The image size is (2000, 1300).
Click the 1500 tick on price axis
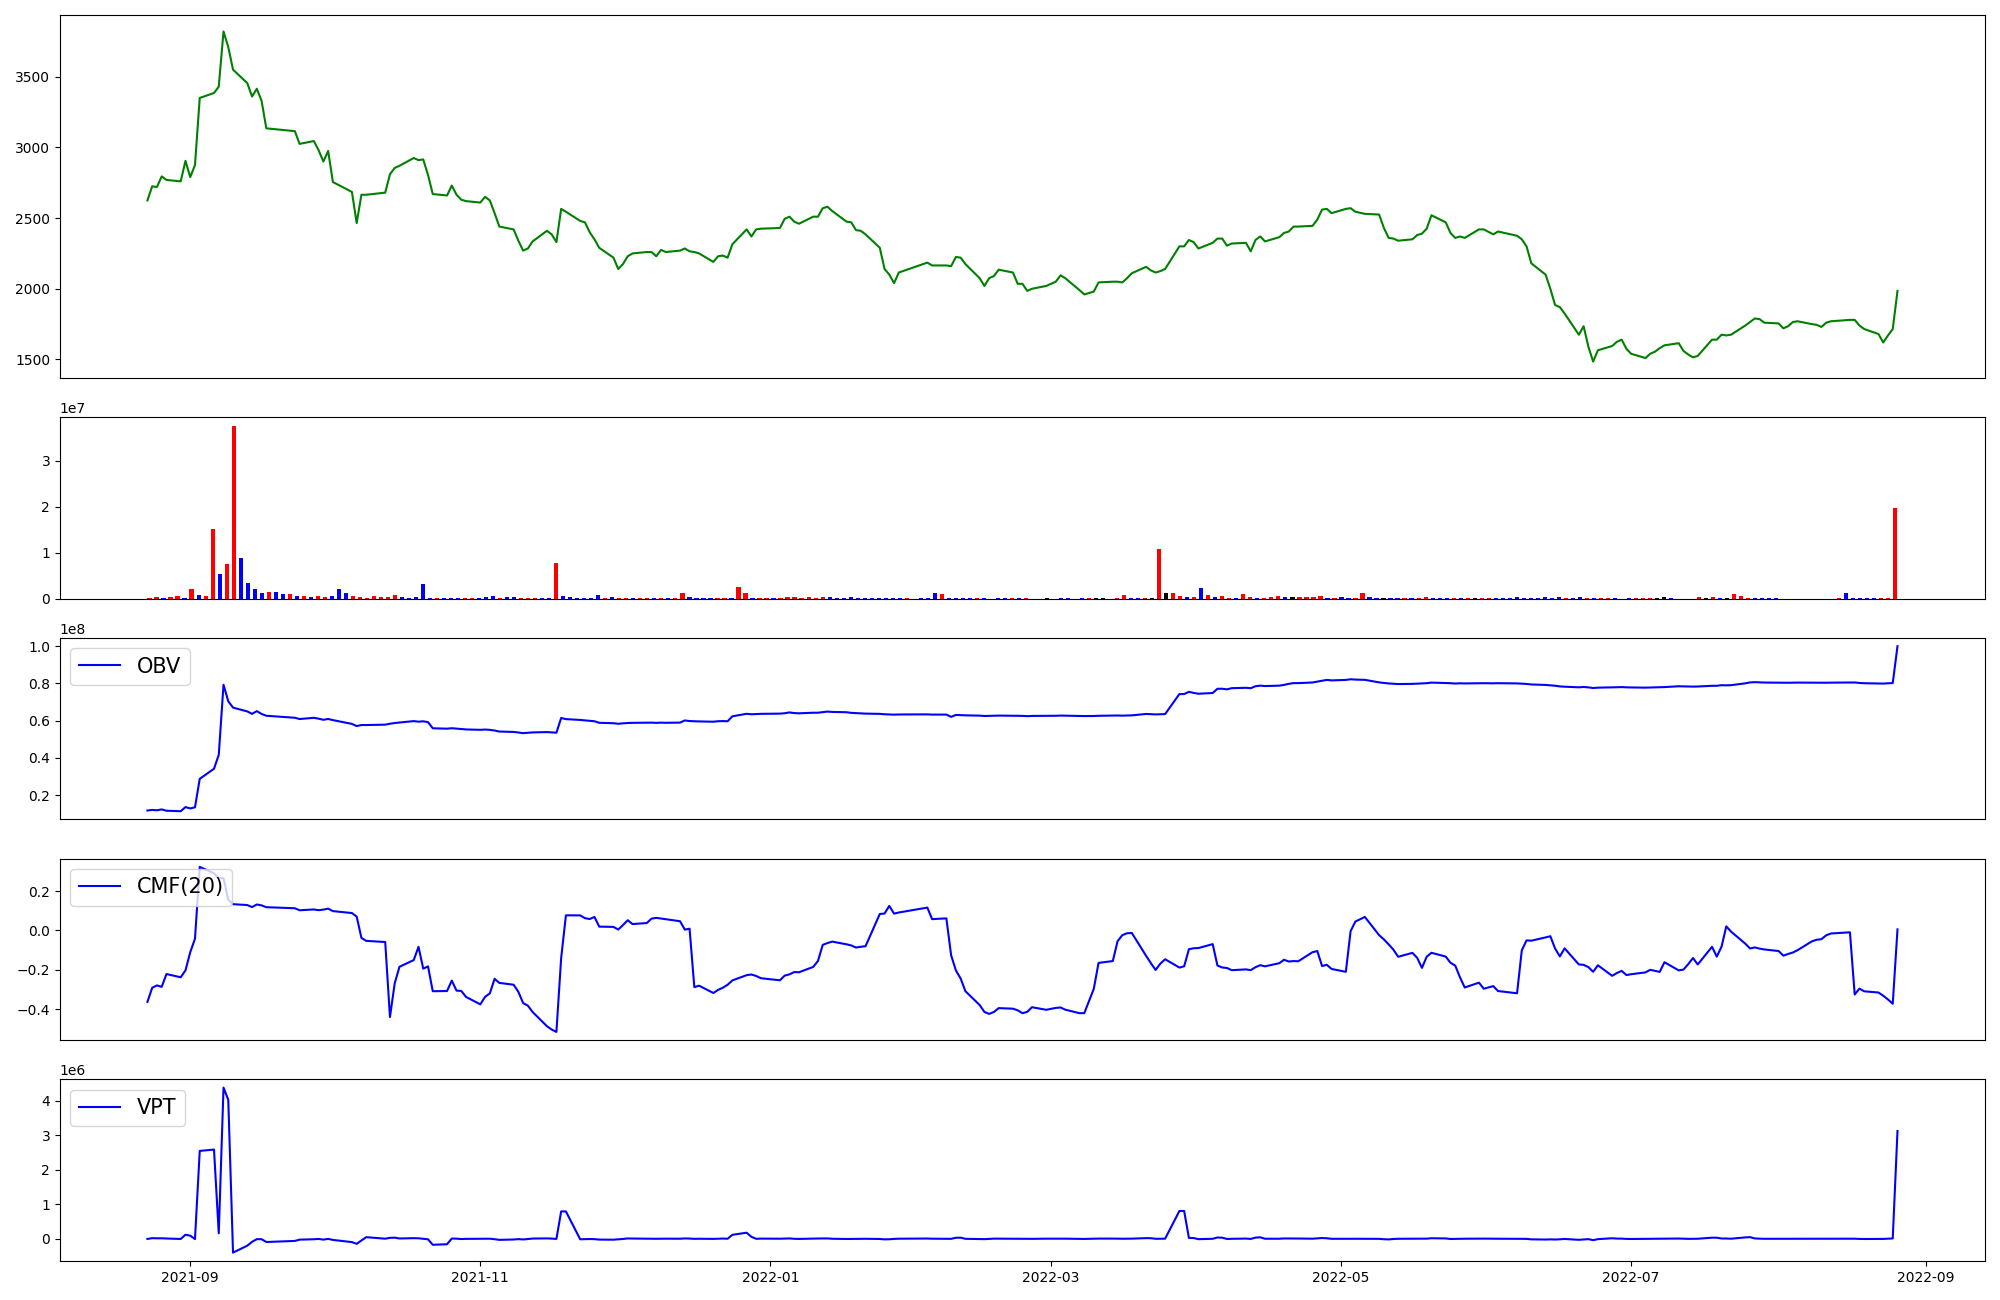tap(32, 360)
